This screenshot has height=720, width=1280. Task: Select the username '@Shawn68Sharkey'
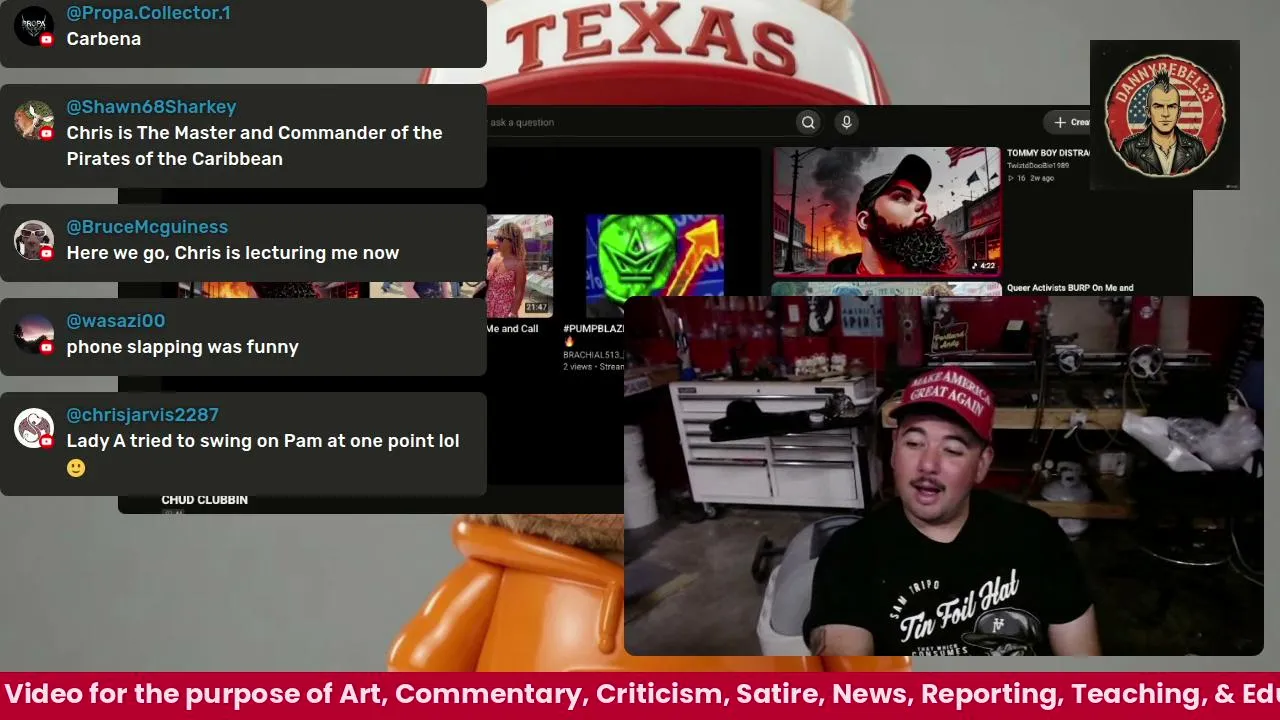click(151, 107)
